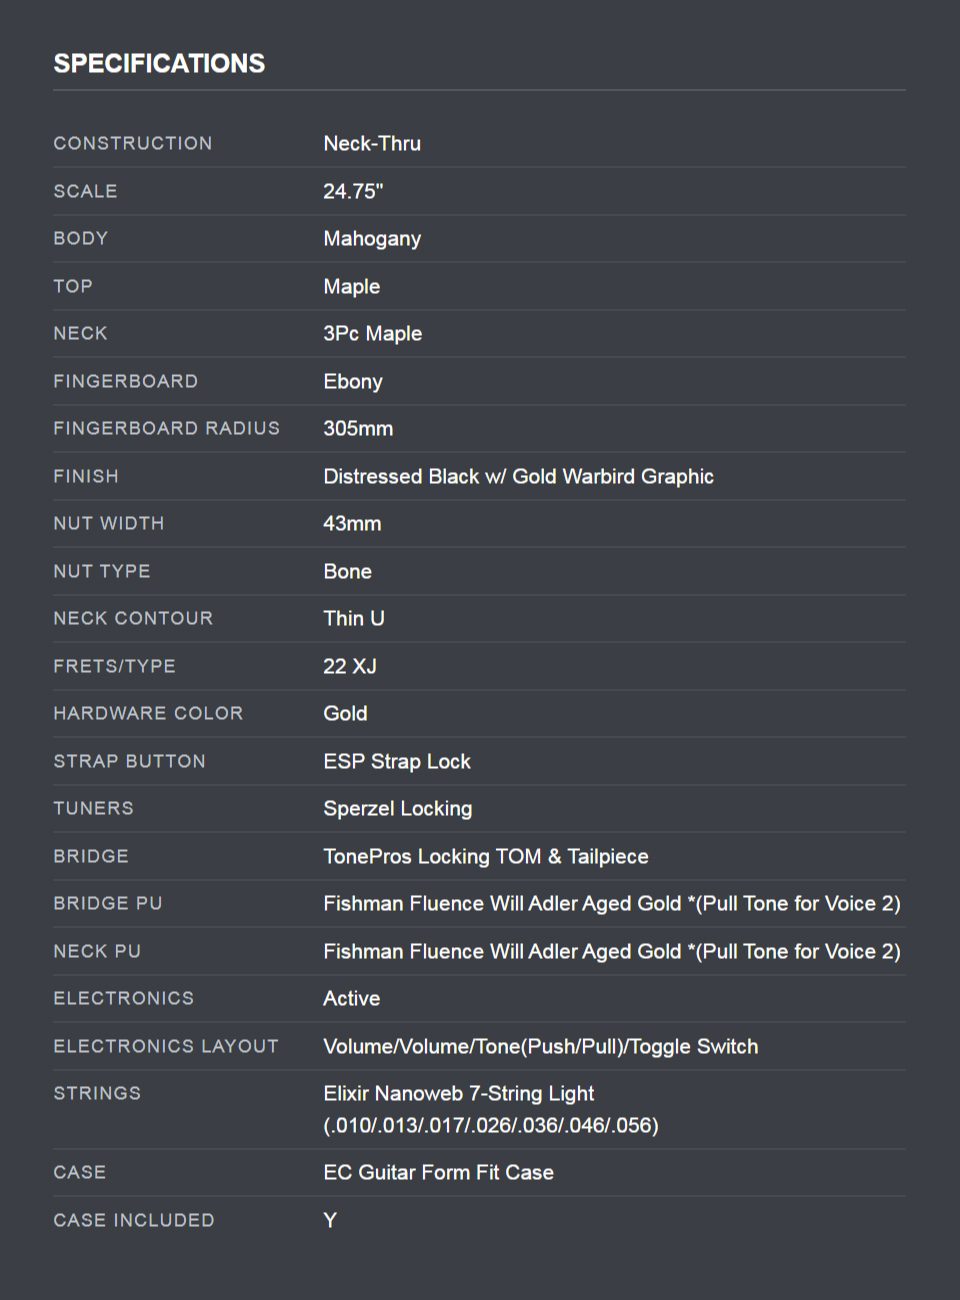Click the Thin U neck contour value
This screenshot has height=1300, width=960.
(x=354, y=618)
